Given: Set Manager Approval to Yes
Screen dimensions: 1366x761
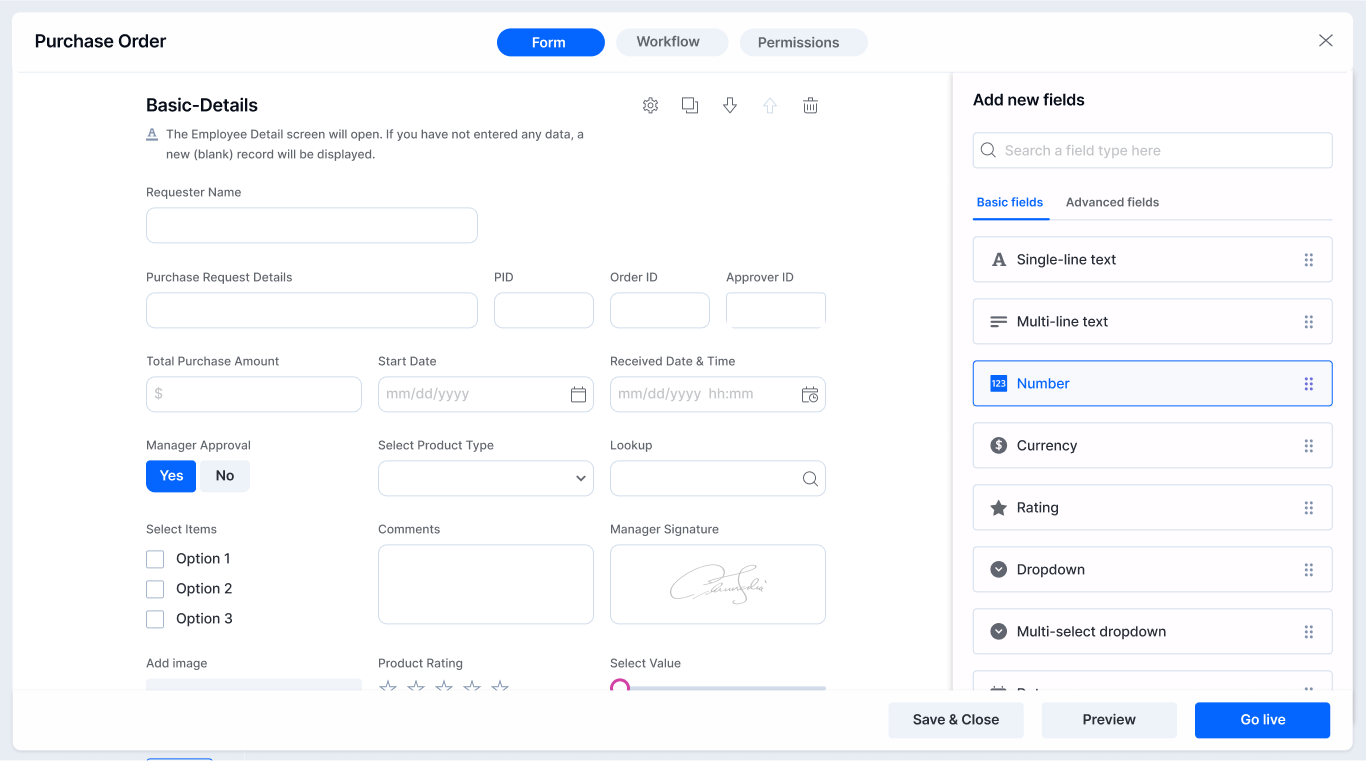Looking at the screenshot, I should (x=171, y=476).
